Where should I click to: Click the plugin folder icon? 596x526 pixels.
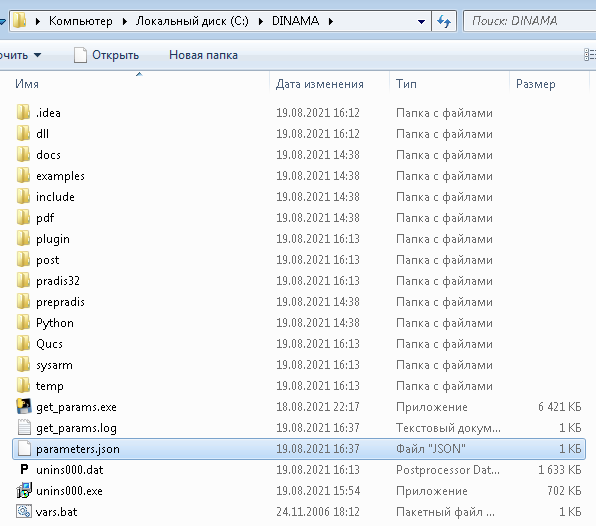[23, 238]
